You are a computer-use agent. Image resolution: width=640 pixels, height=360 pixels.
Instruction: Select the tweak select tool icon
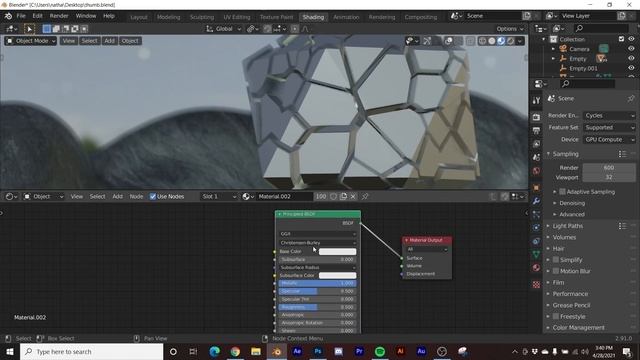pos(29,29)
